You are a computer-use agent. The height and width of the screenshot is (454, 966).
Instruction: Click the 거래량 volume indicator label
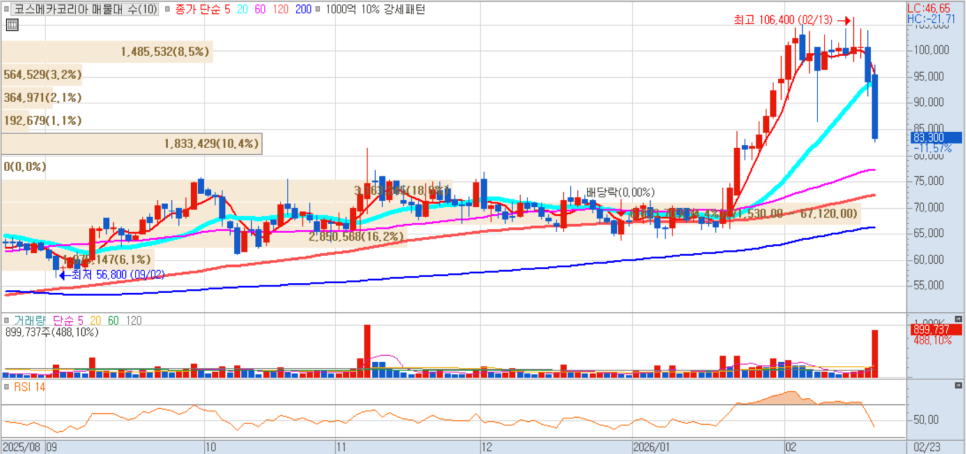(x=28, y=320)
